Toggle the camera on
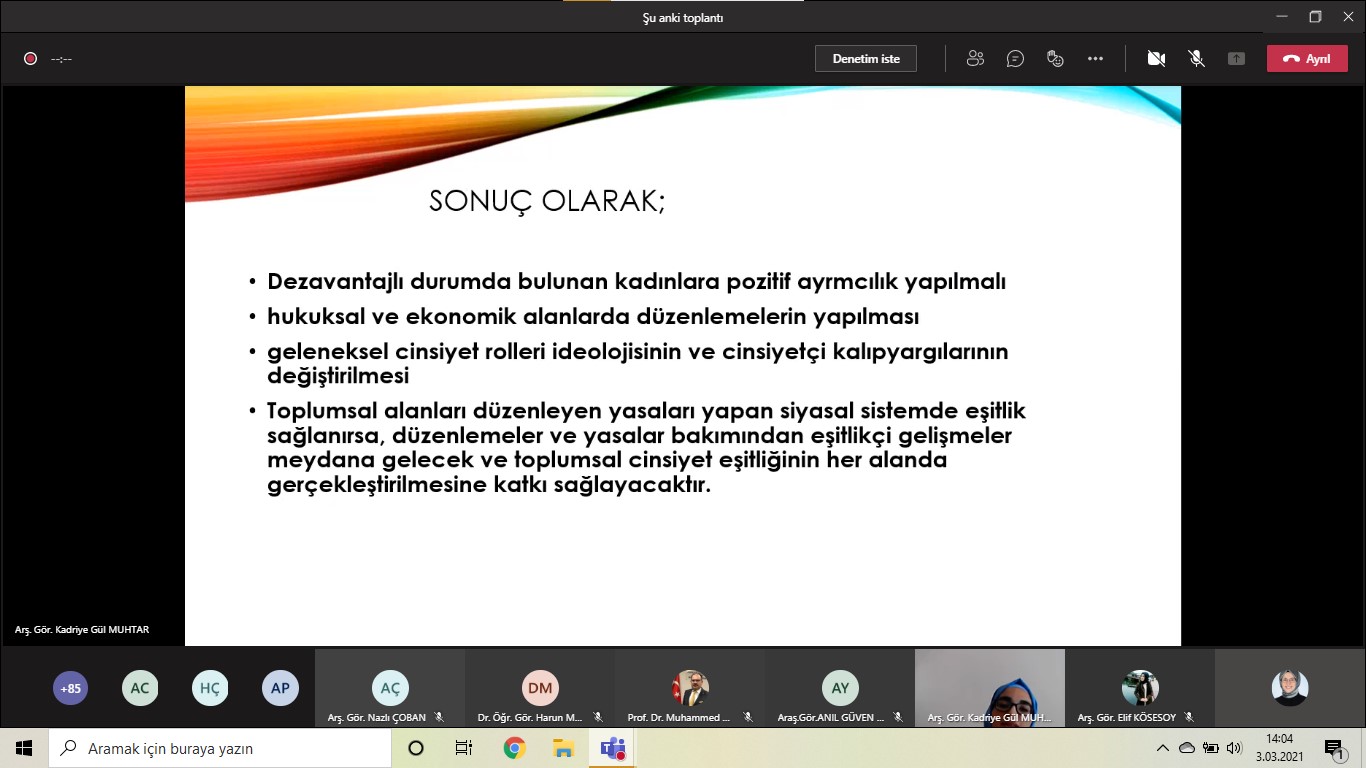This screenshot has width=1366, height=768. coord(1156,59)
